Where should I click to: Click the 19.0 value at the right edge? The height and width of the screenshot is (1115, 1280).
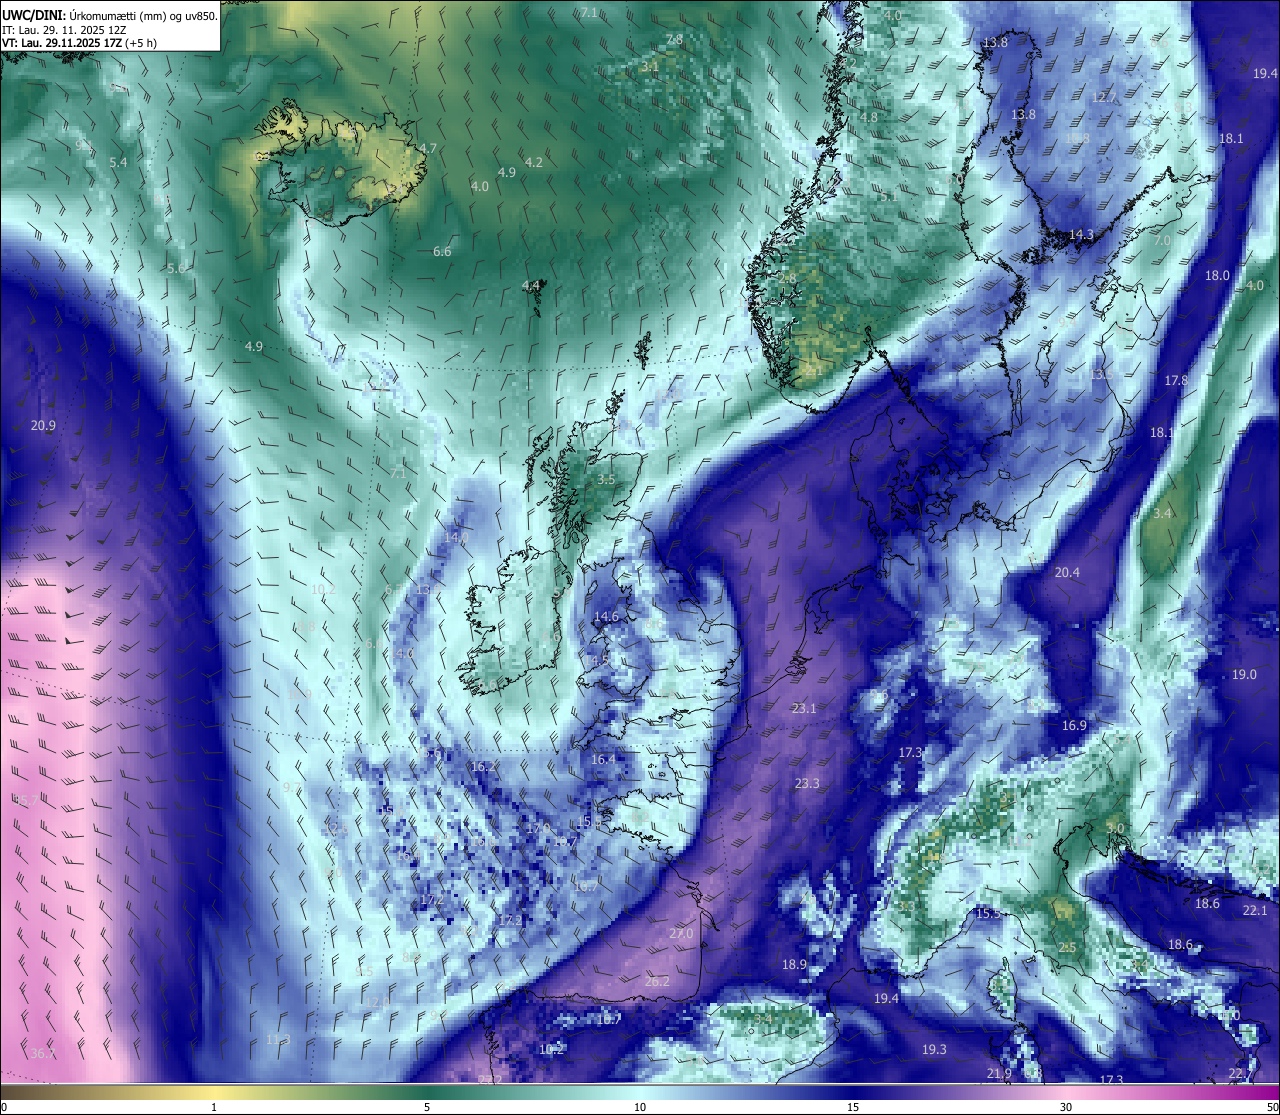1244,674
